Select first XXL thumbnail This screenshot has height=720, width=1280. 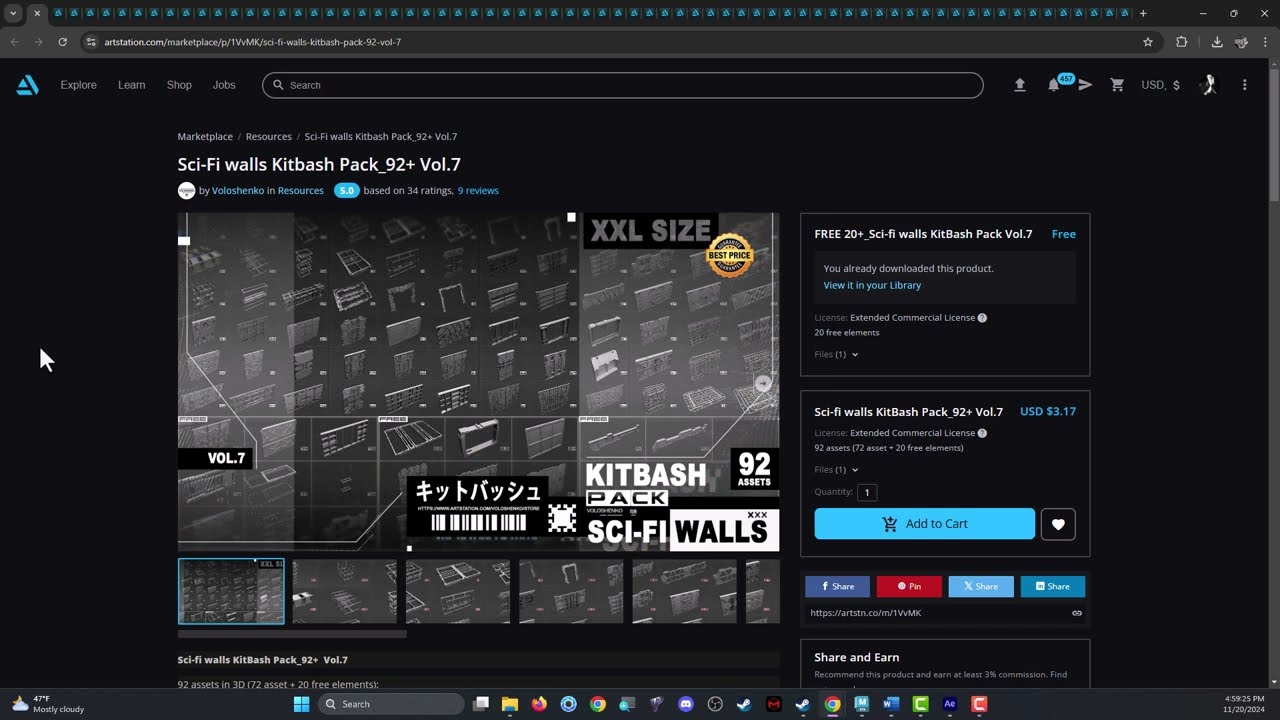[x=231, y=591]
